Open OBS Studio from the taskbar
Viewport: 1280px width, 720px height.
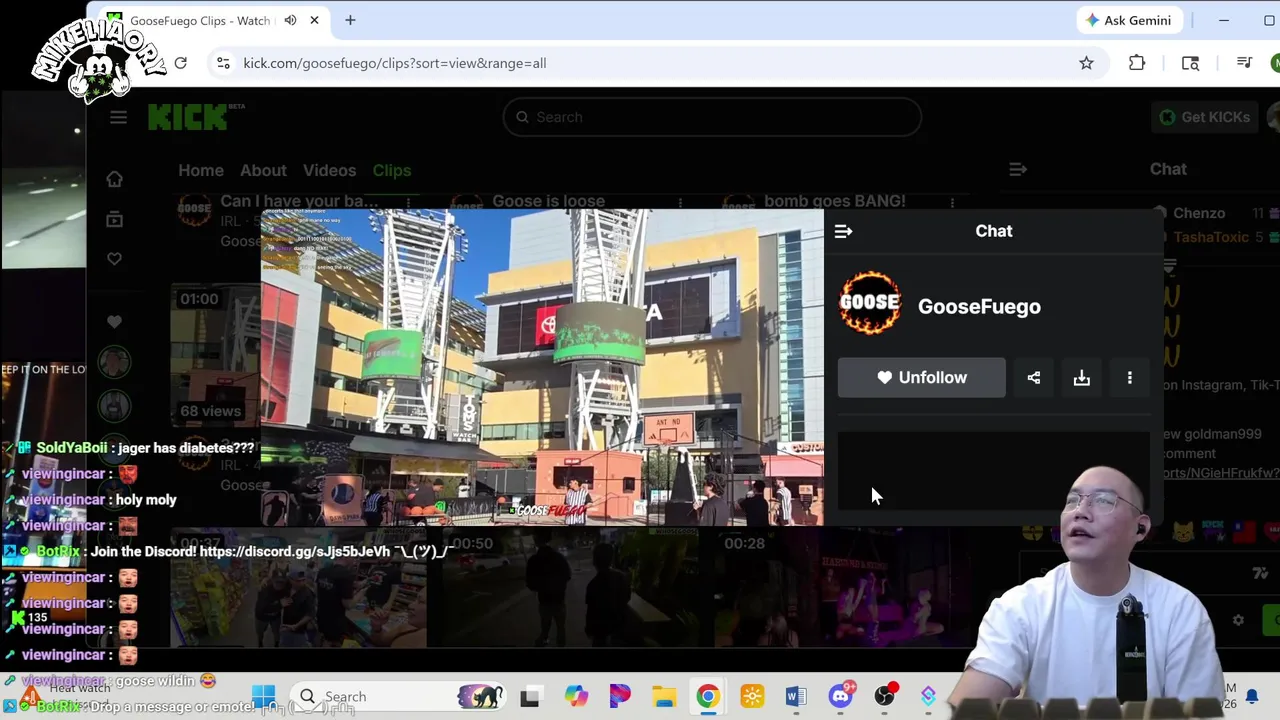click(x=885, y=697)
